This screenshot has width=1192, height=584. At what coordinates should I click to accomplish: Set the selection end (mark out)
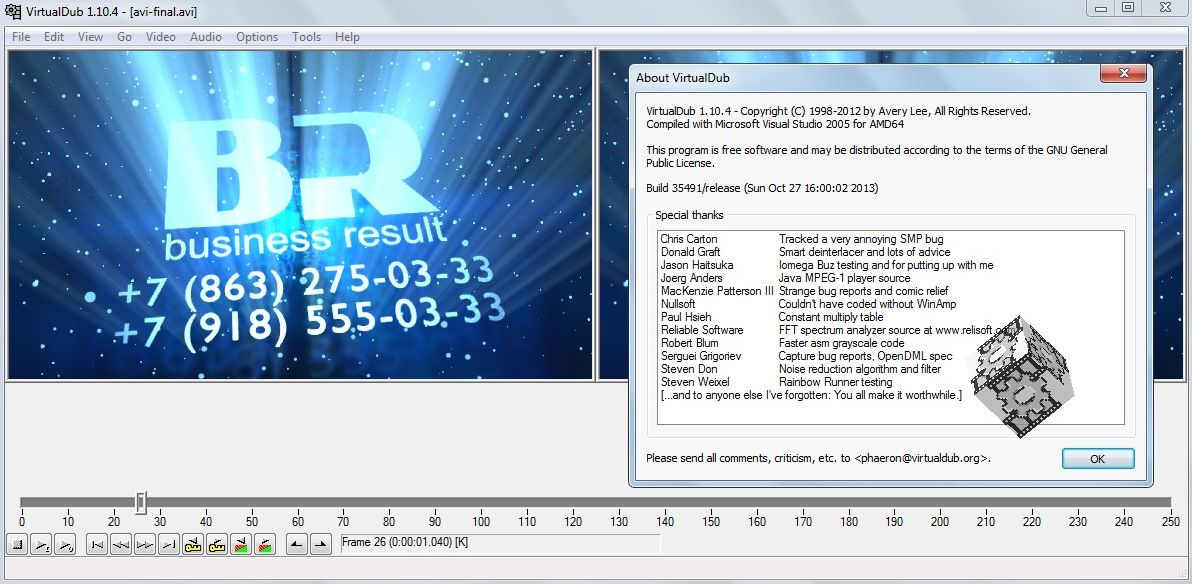[322, 544]
